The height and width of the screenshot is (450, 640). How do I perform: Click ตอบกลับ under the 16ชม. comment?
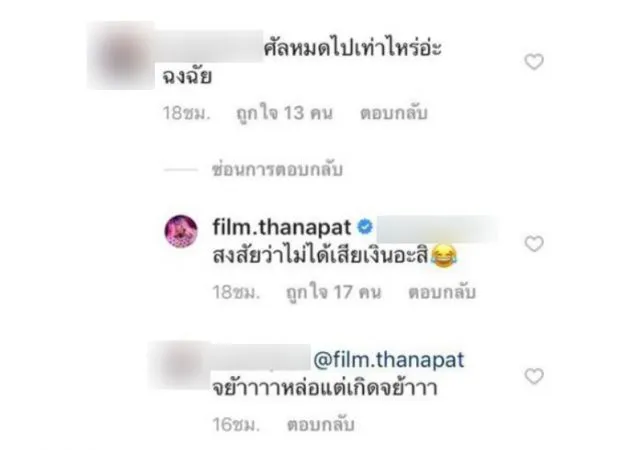point(321,425)
